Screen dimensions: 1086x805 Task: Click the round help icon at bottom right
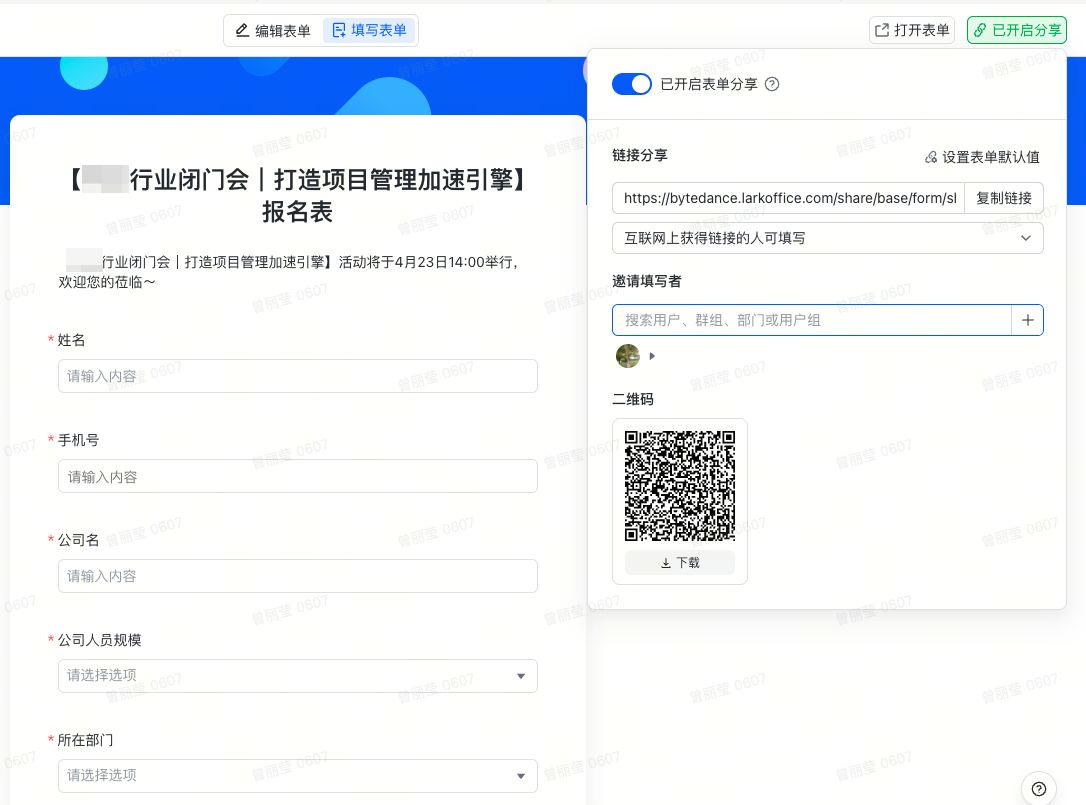[x=1039, y=788]
